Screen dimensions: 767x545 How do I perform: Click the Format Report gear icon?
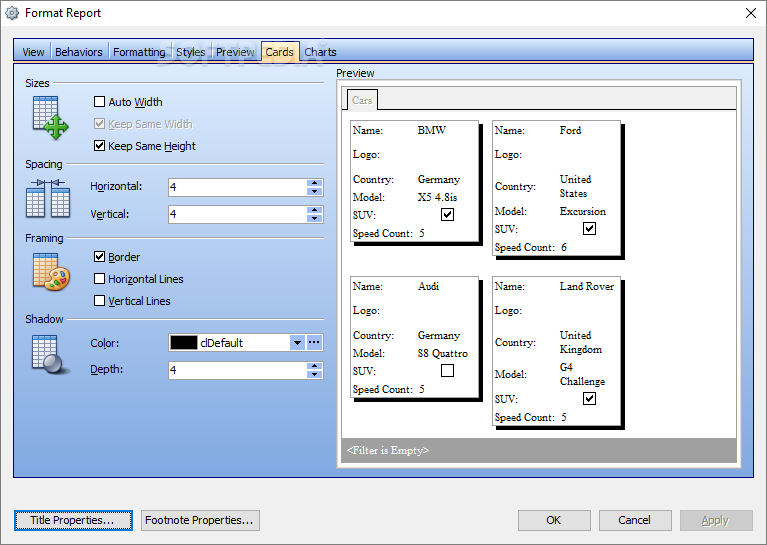click(x=12, y=13)
